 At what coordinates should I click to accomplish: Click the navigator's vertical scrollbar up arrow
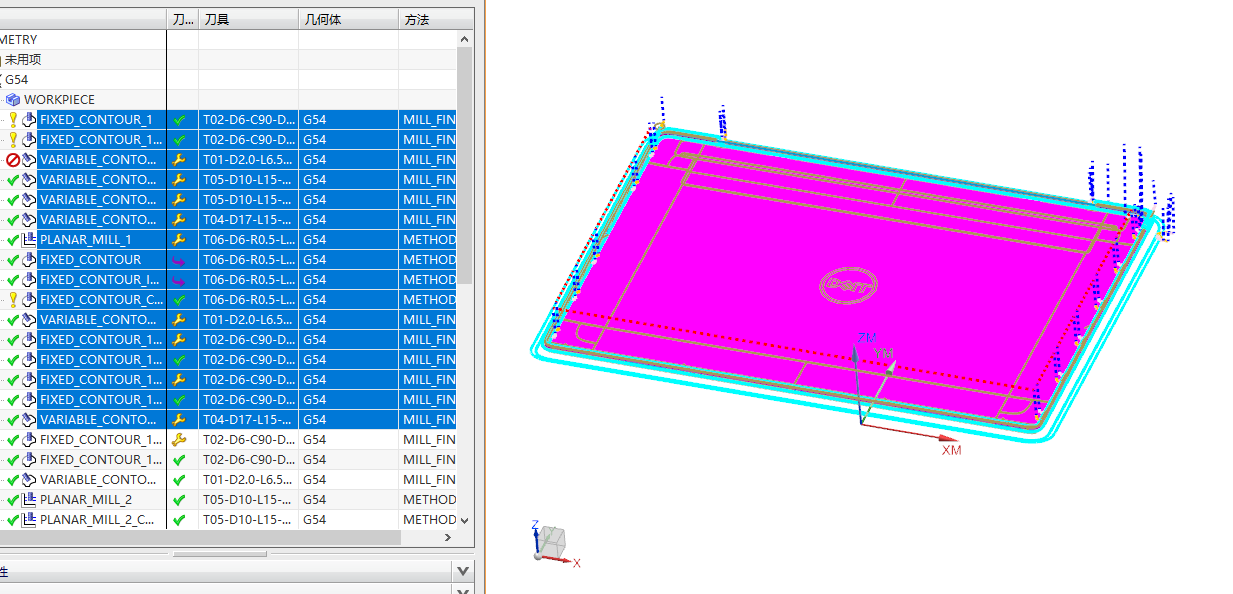click(464, 38)
